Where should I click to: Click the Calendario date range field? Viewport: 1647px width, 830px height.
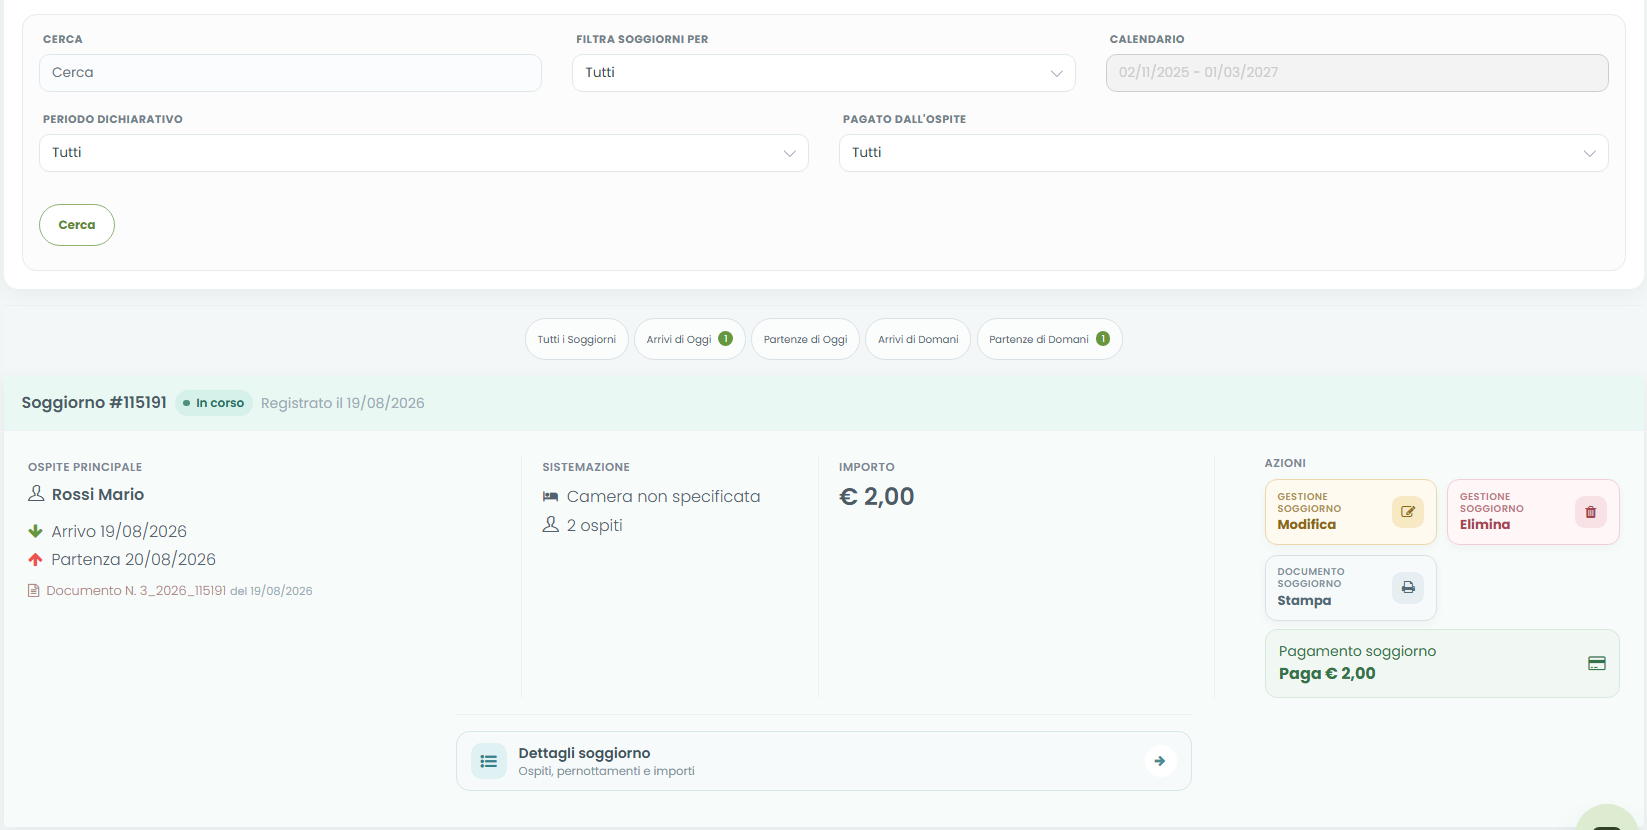[x=1357, y=73]
